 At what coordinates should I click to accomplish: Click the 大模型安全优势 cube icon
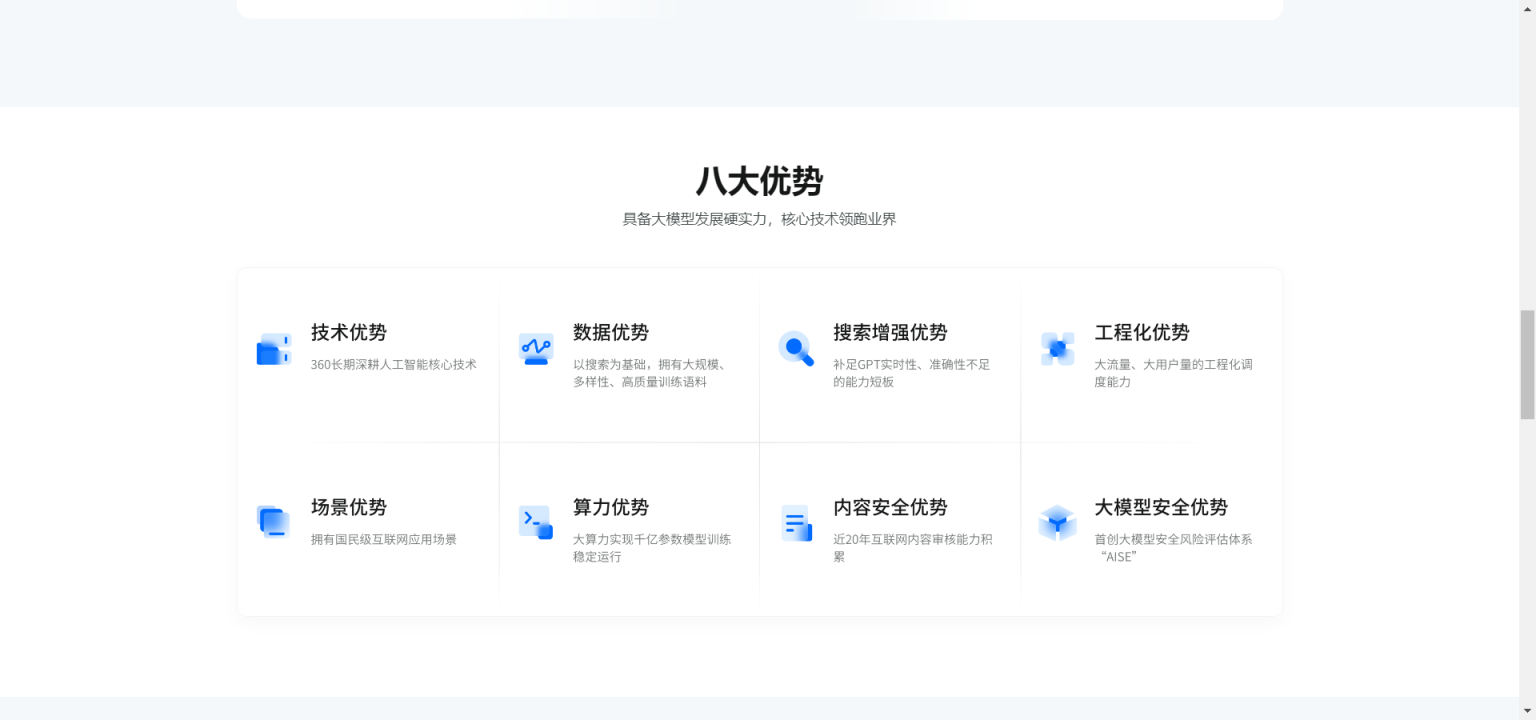1057,523
